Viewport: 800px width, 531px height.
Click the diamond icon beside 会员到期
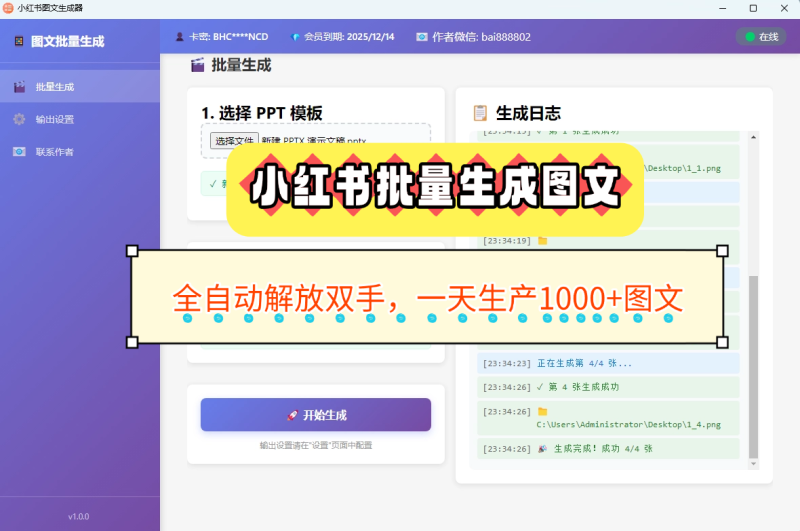[x=295, y=37]
